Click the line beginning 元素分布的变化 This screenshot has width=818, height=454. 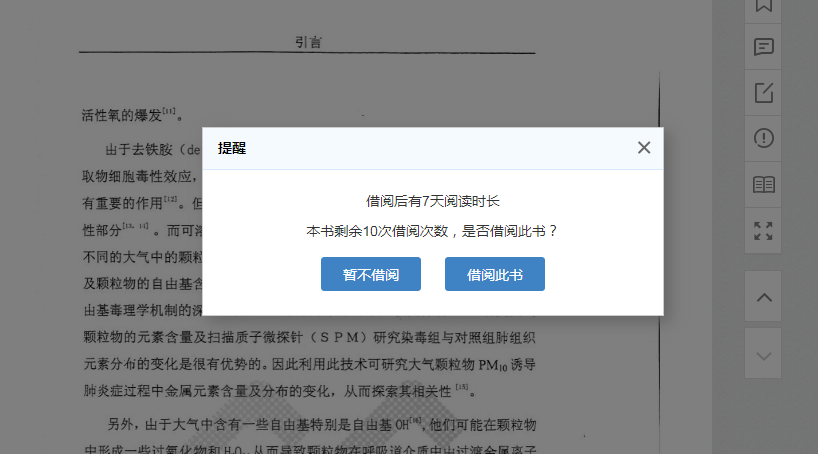click(310, 362)
